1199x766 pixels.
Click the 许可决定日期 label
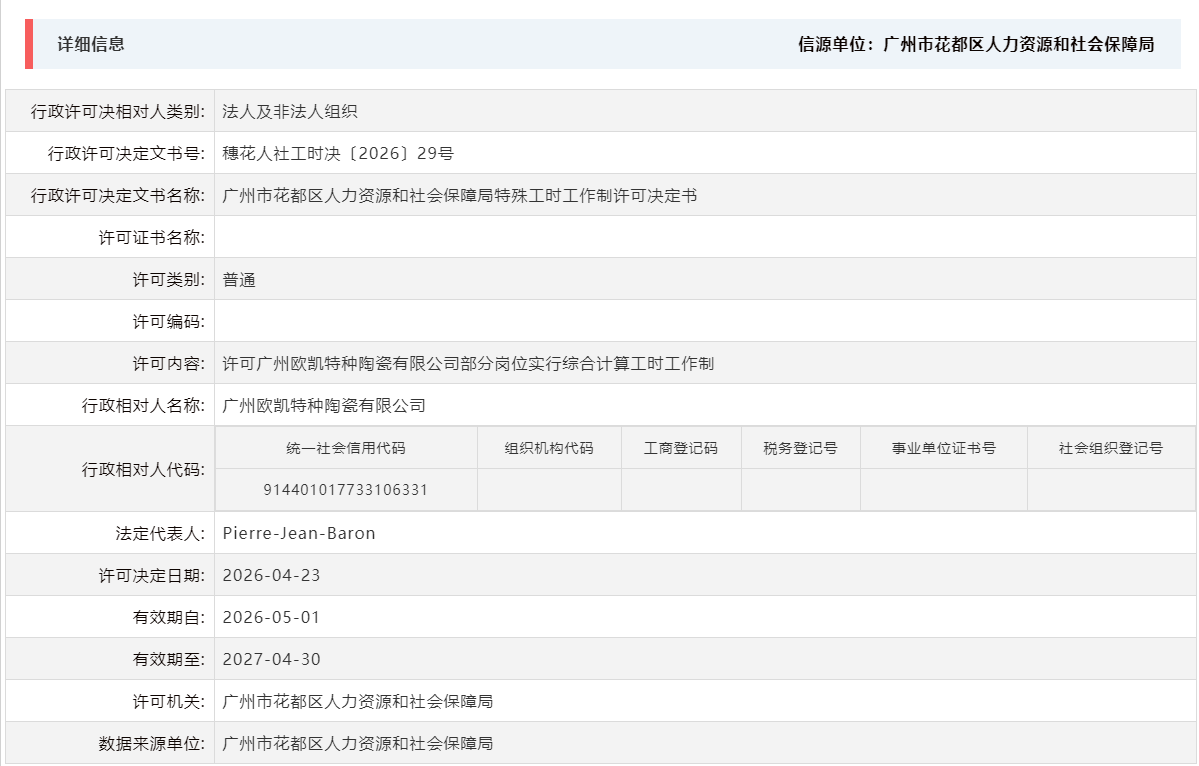coord(151,576)
